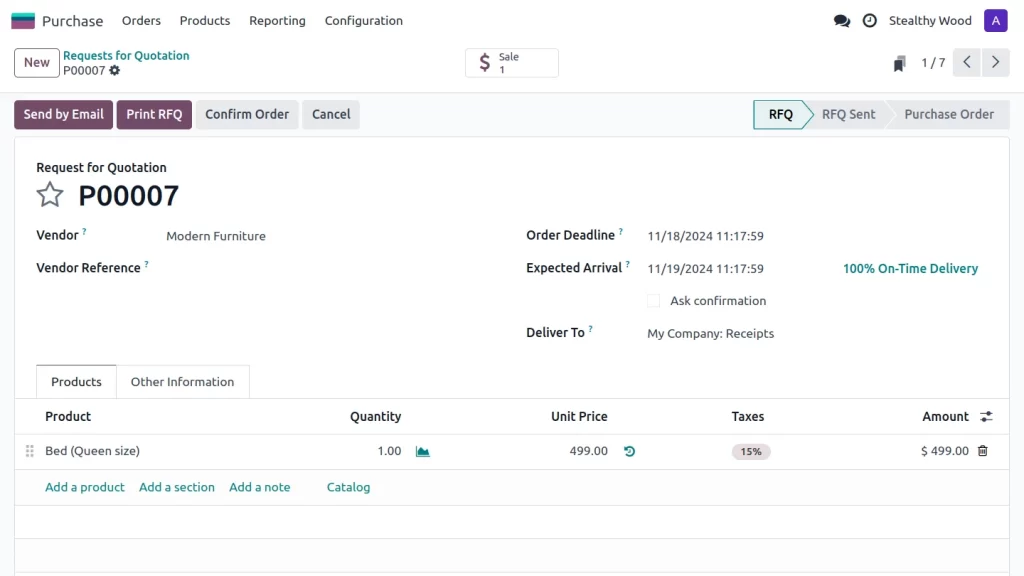Open the Reporting menu
1024x576 pixels.
pyautogui.click(x=277, y=21)
